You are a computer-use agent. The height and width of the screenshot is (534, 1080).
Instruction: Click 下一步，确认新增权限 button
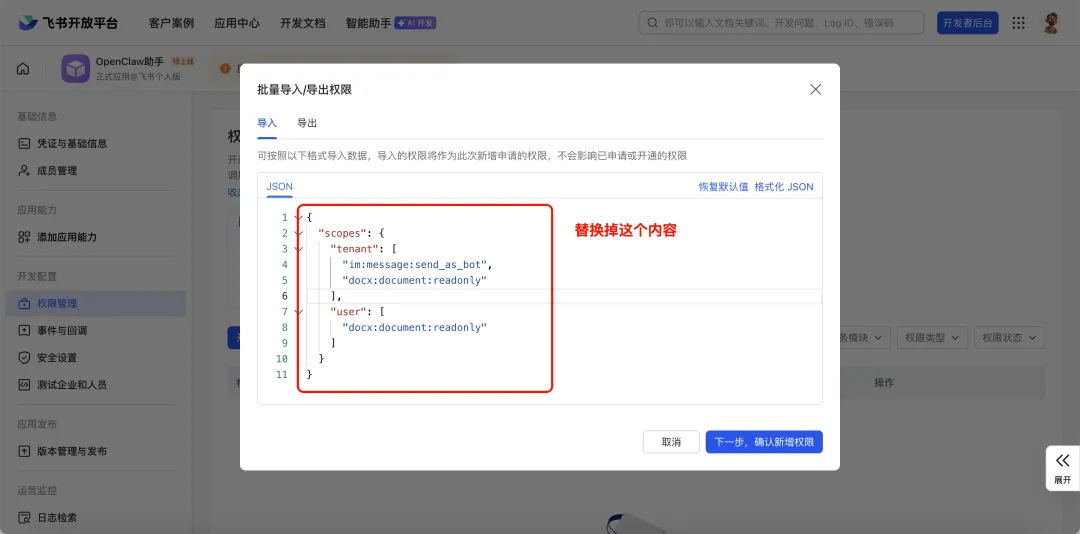764,442
